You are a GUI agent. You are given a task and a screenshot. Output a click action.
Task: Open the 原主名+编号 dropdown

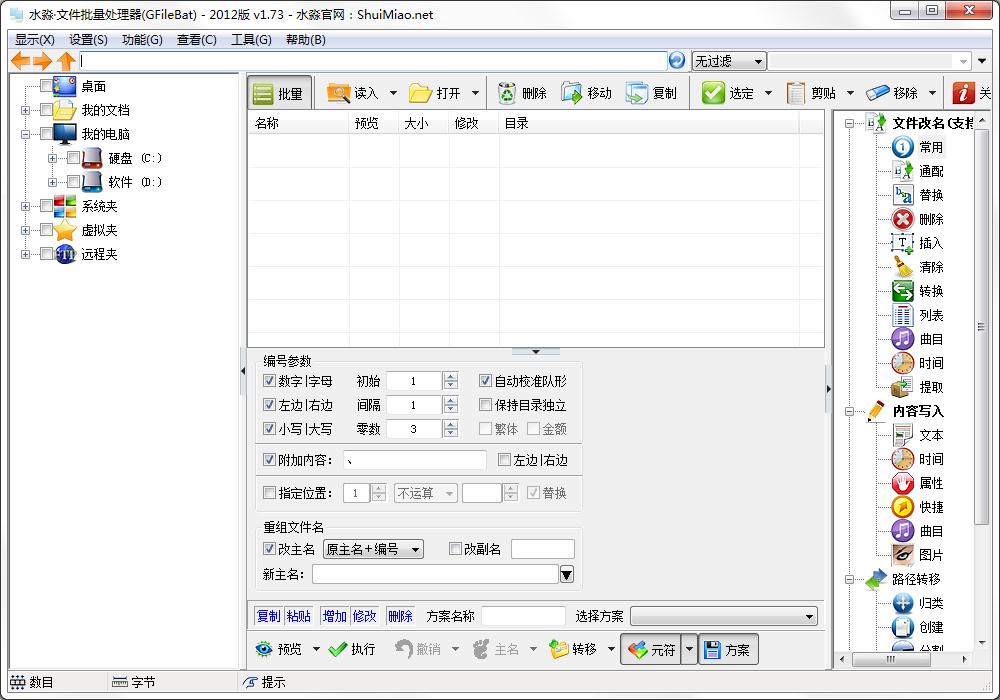click(373, 549)
